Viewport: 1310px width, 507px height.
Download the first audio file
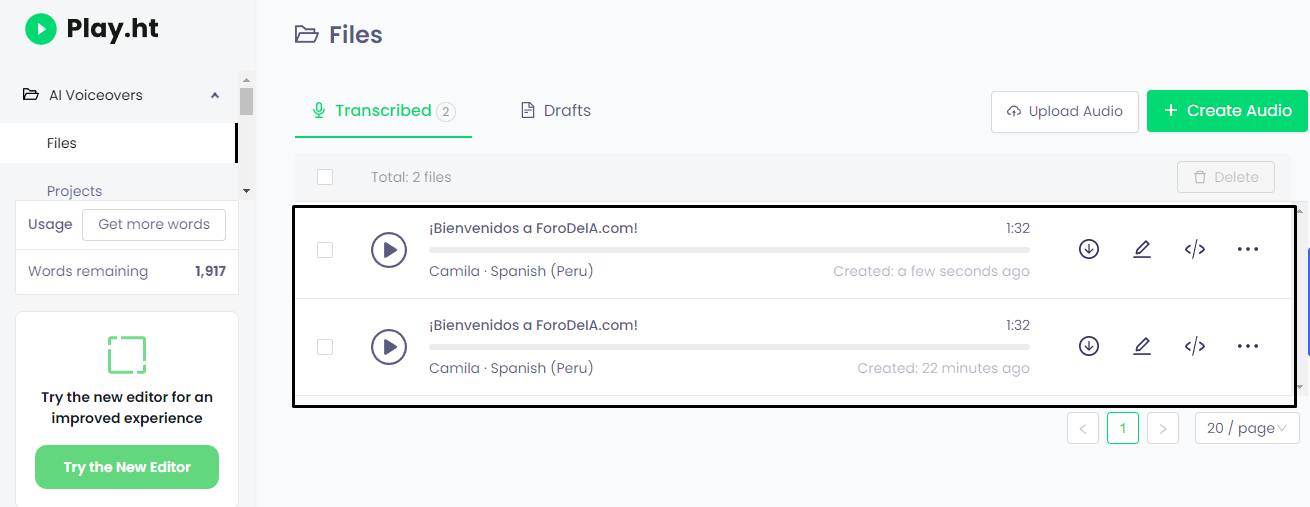click(x=1089, y=250)
